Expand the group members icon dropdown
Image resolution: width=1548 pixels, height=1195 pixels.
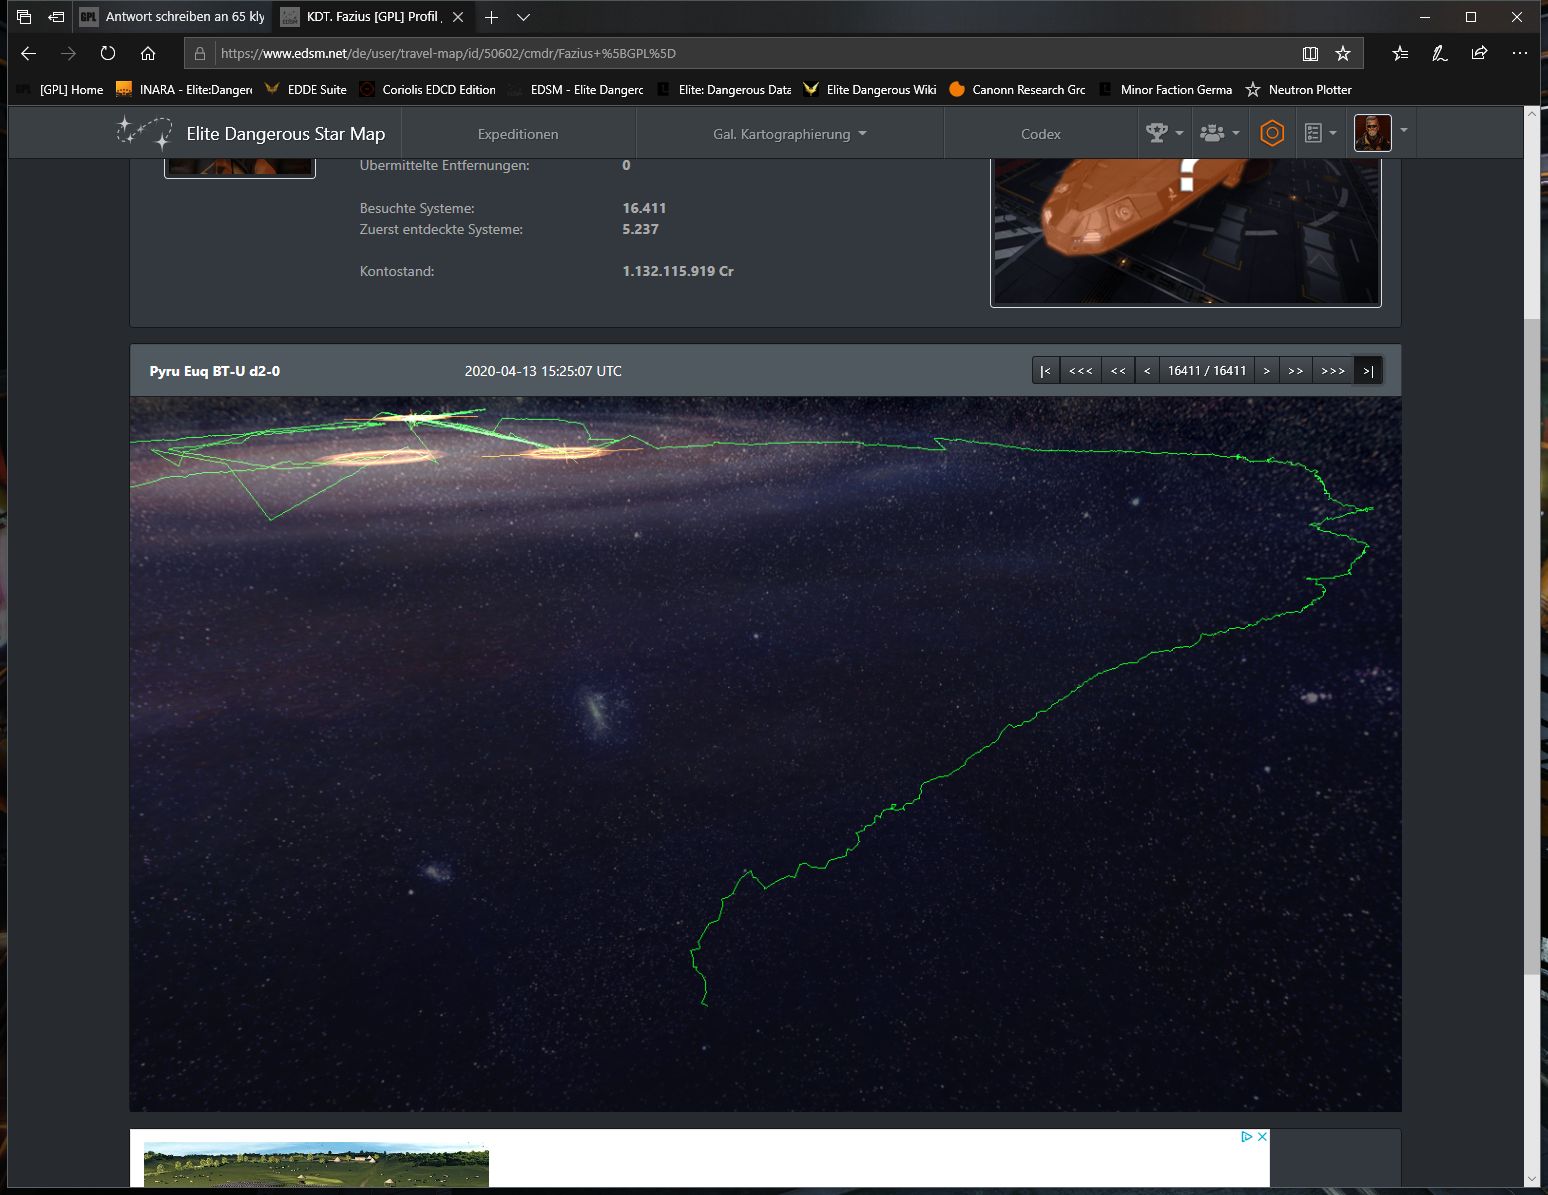click(1219, 133)
